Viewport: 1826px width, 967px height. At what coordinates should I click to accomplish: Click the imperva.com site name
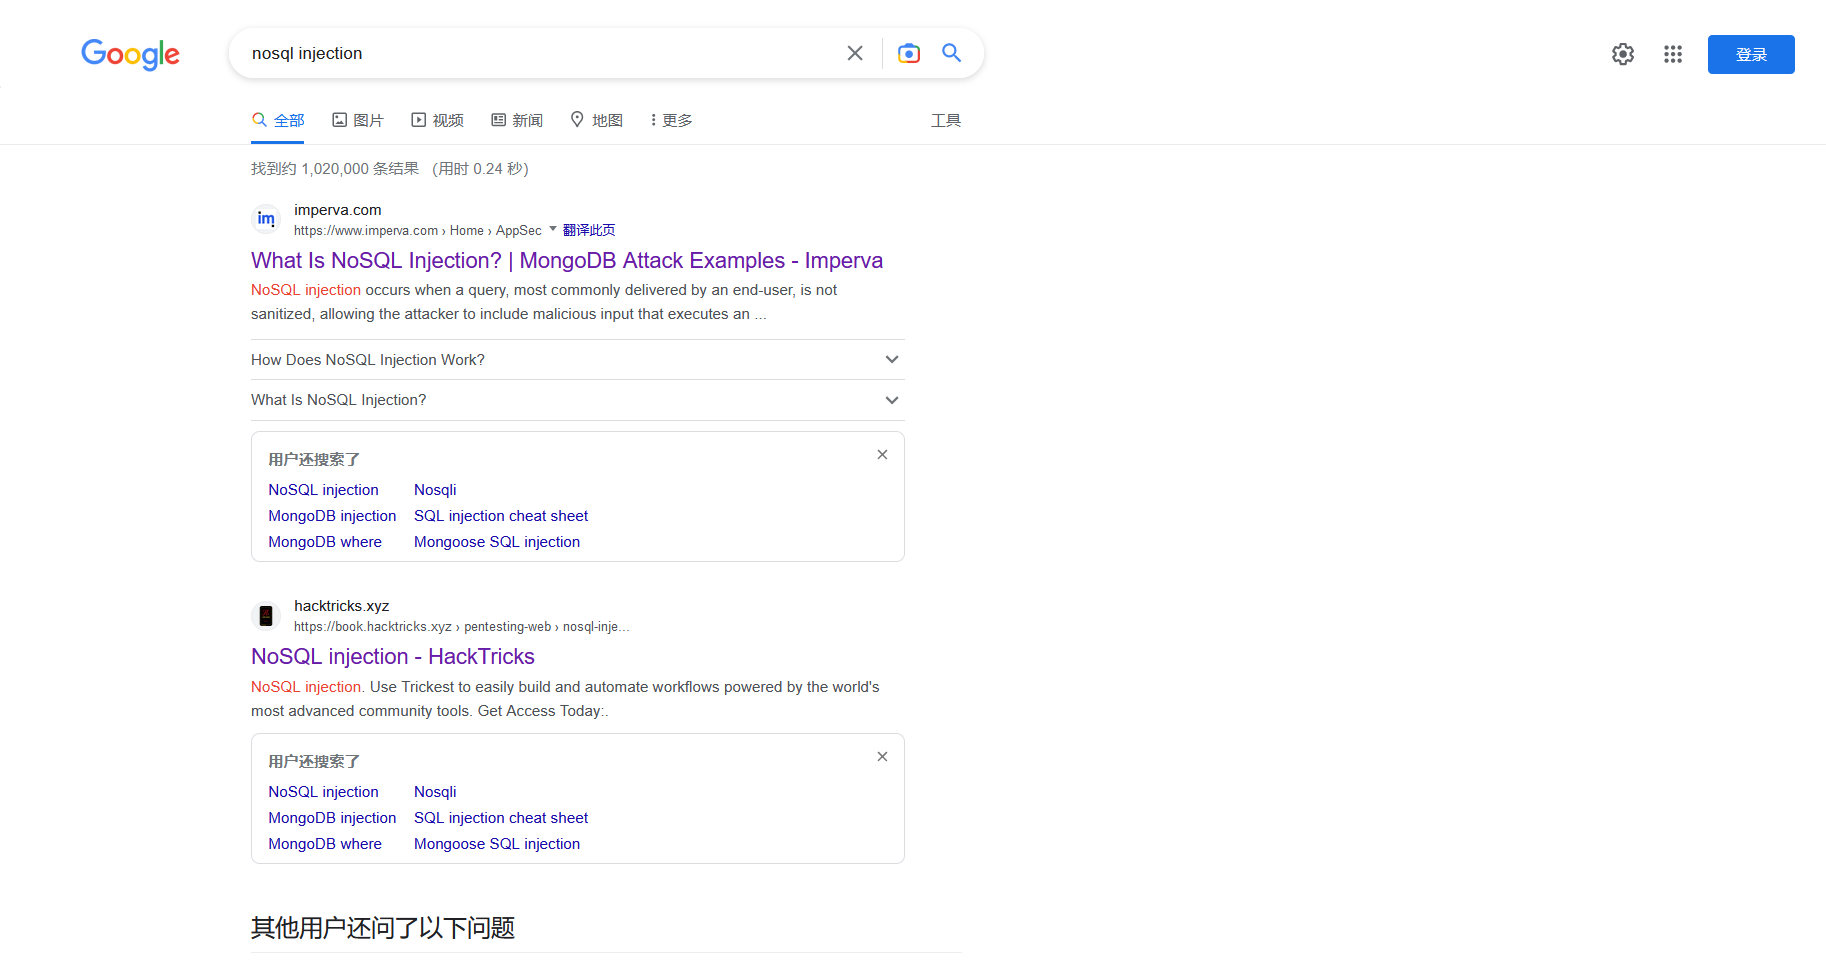click(338, 210)
